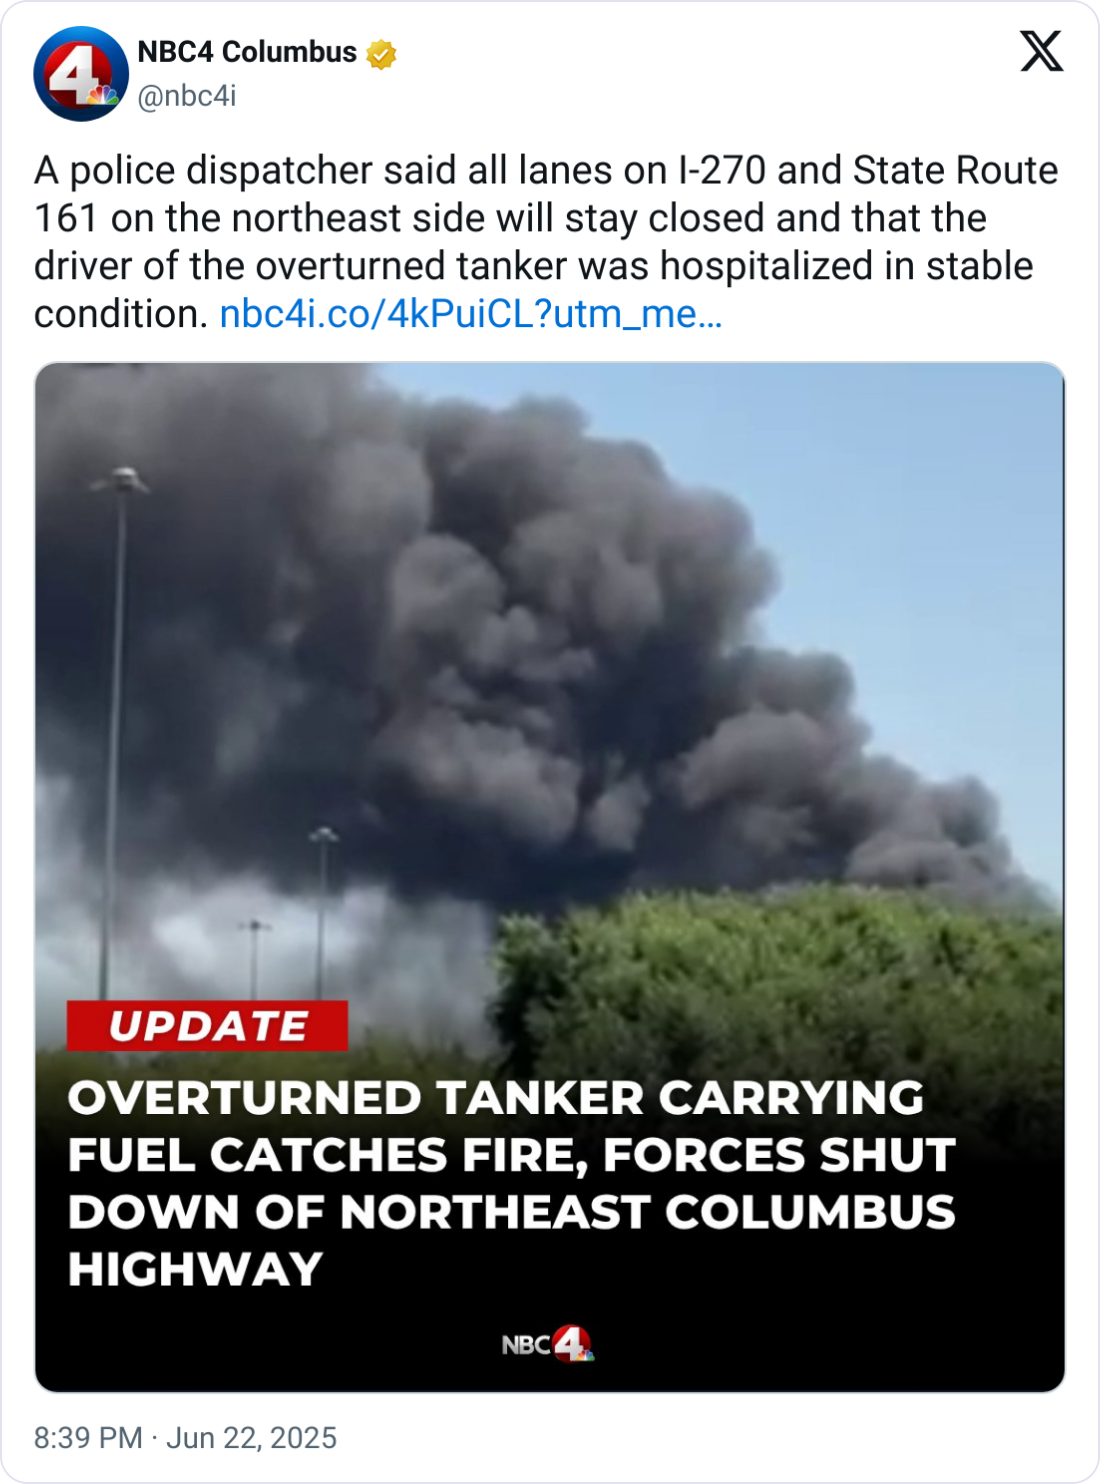Click the tweet body text about I-270
1100x1484 pixels.
coord(546,242)
